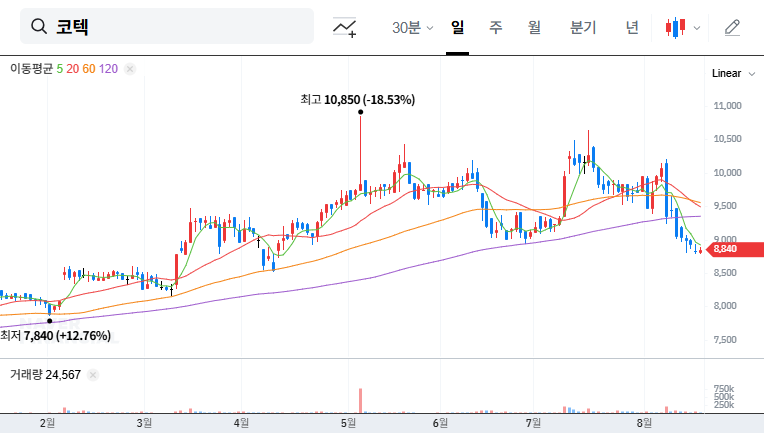Remove the 거래량 indicator with its X
The image size is (764, 433).
[x=93, y=375]
